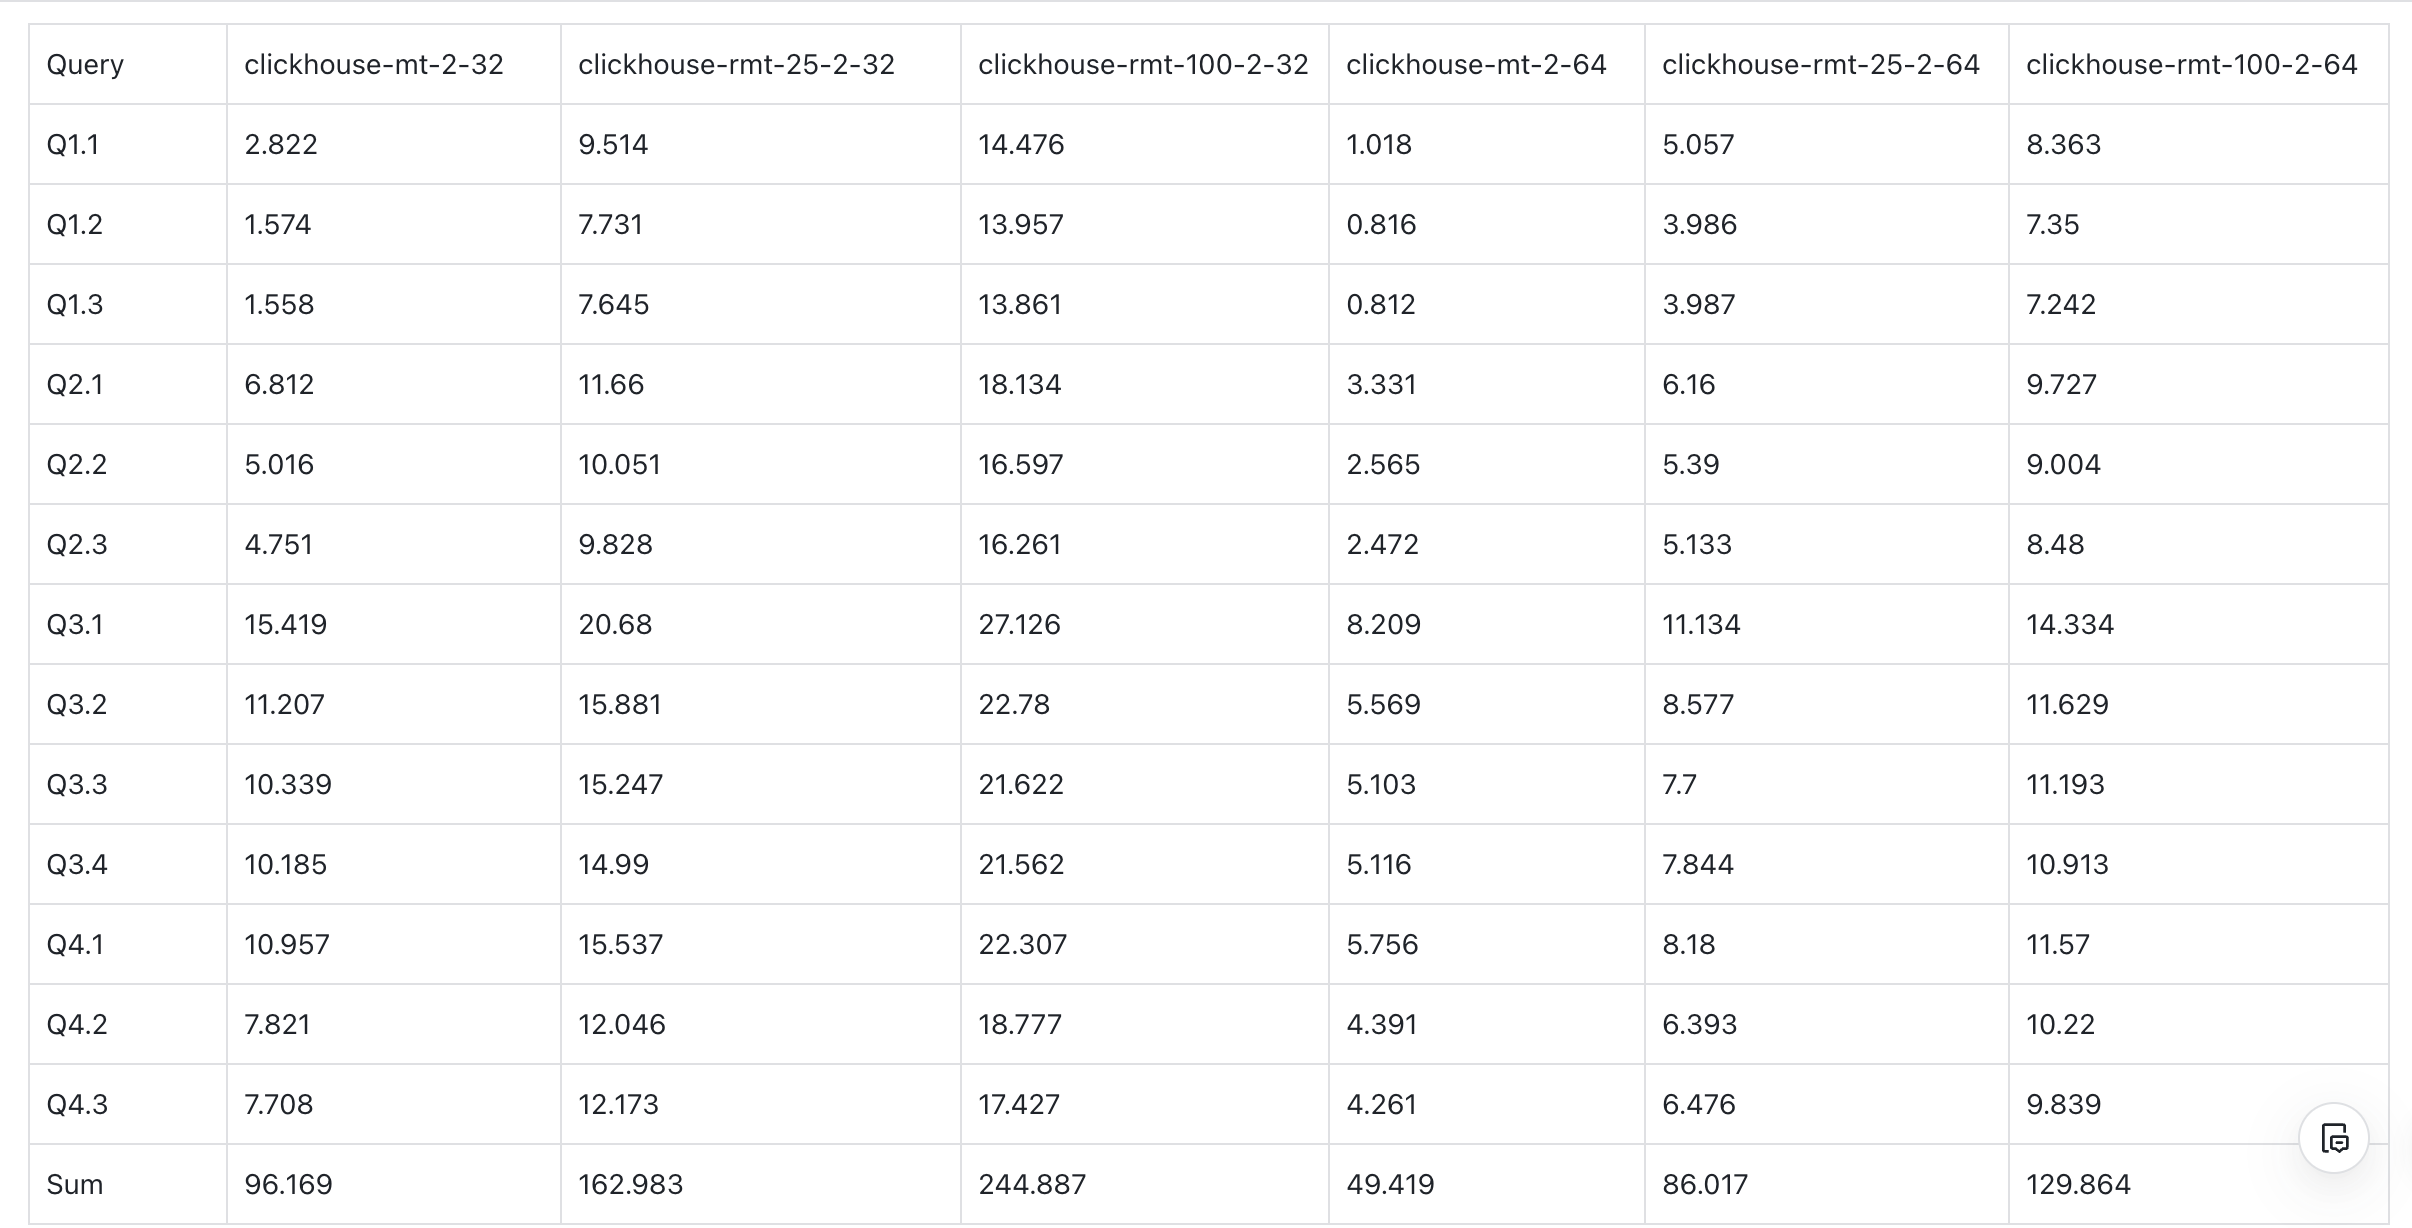Select the cell showing 2.822

tap(281, 145)
